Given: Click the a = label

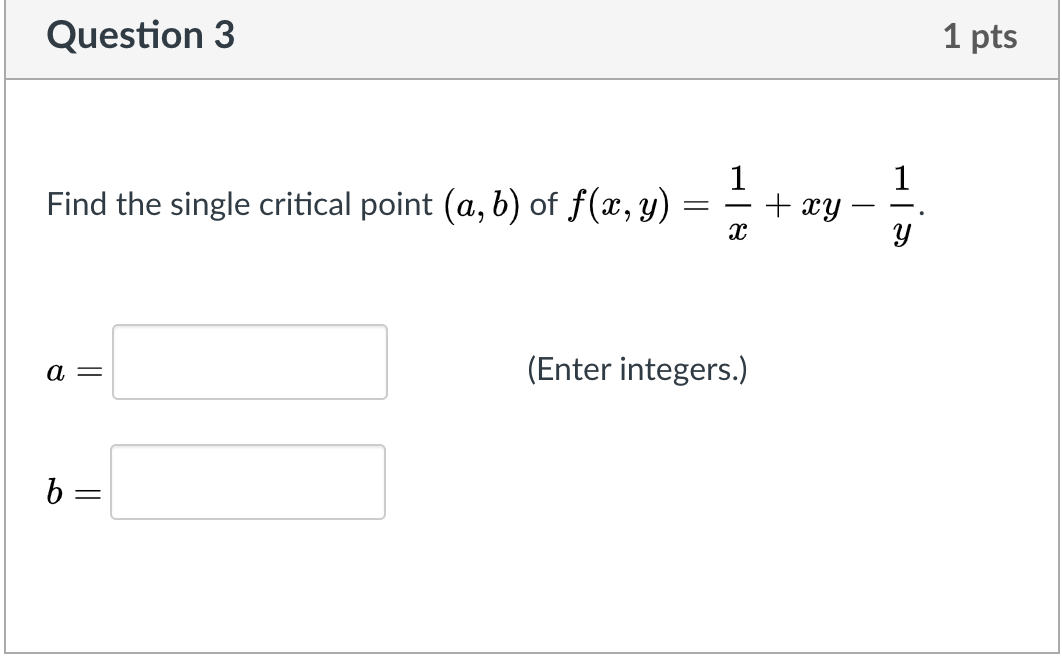Looking at the screenshot, I should pos(70,372).
